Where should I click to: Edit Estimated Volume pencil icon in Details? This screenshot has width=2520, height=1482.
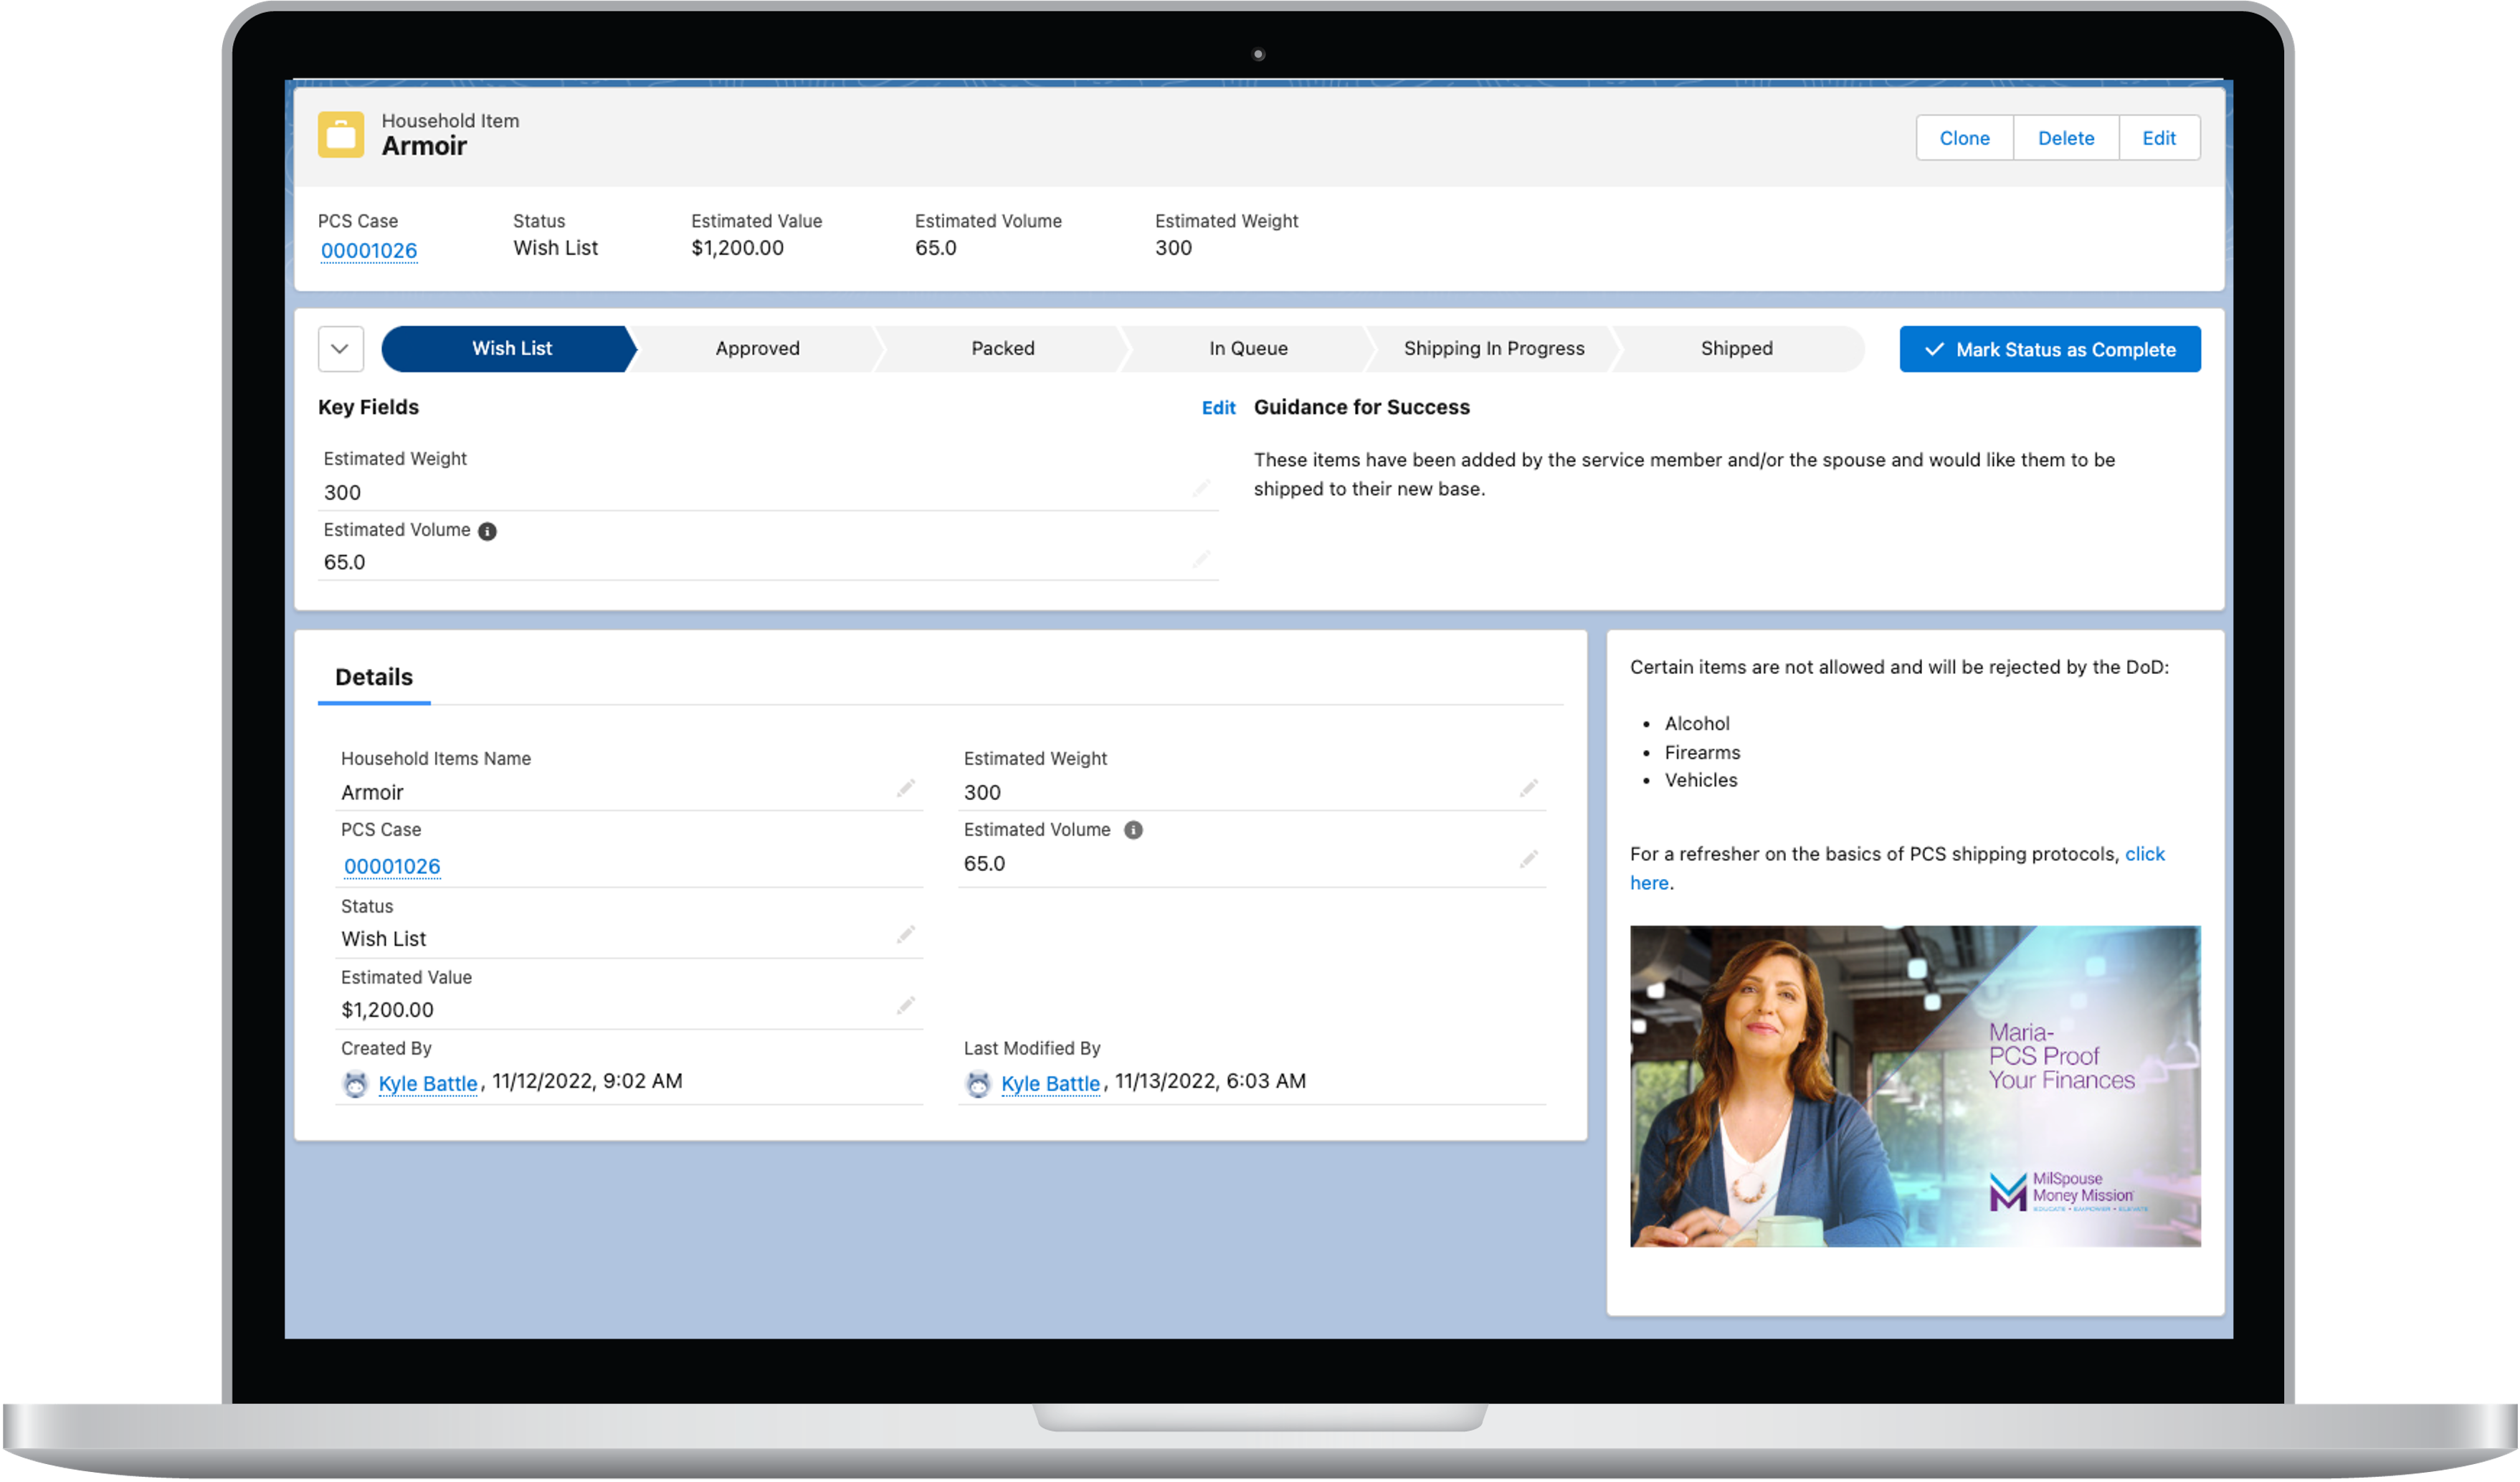[x=1528, y=860]
